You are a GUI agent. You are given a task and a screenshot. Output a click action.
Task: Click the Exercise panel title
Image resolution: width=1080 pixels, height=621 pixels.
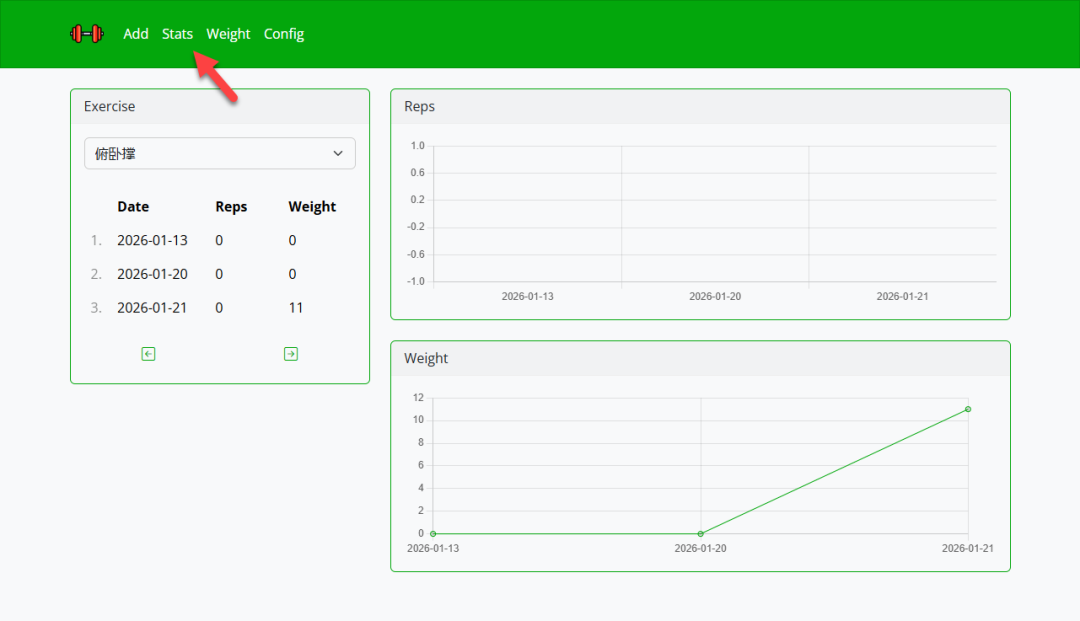click(x=110, y=106)
